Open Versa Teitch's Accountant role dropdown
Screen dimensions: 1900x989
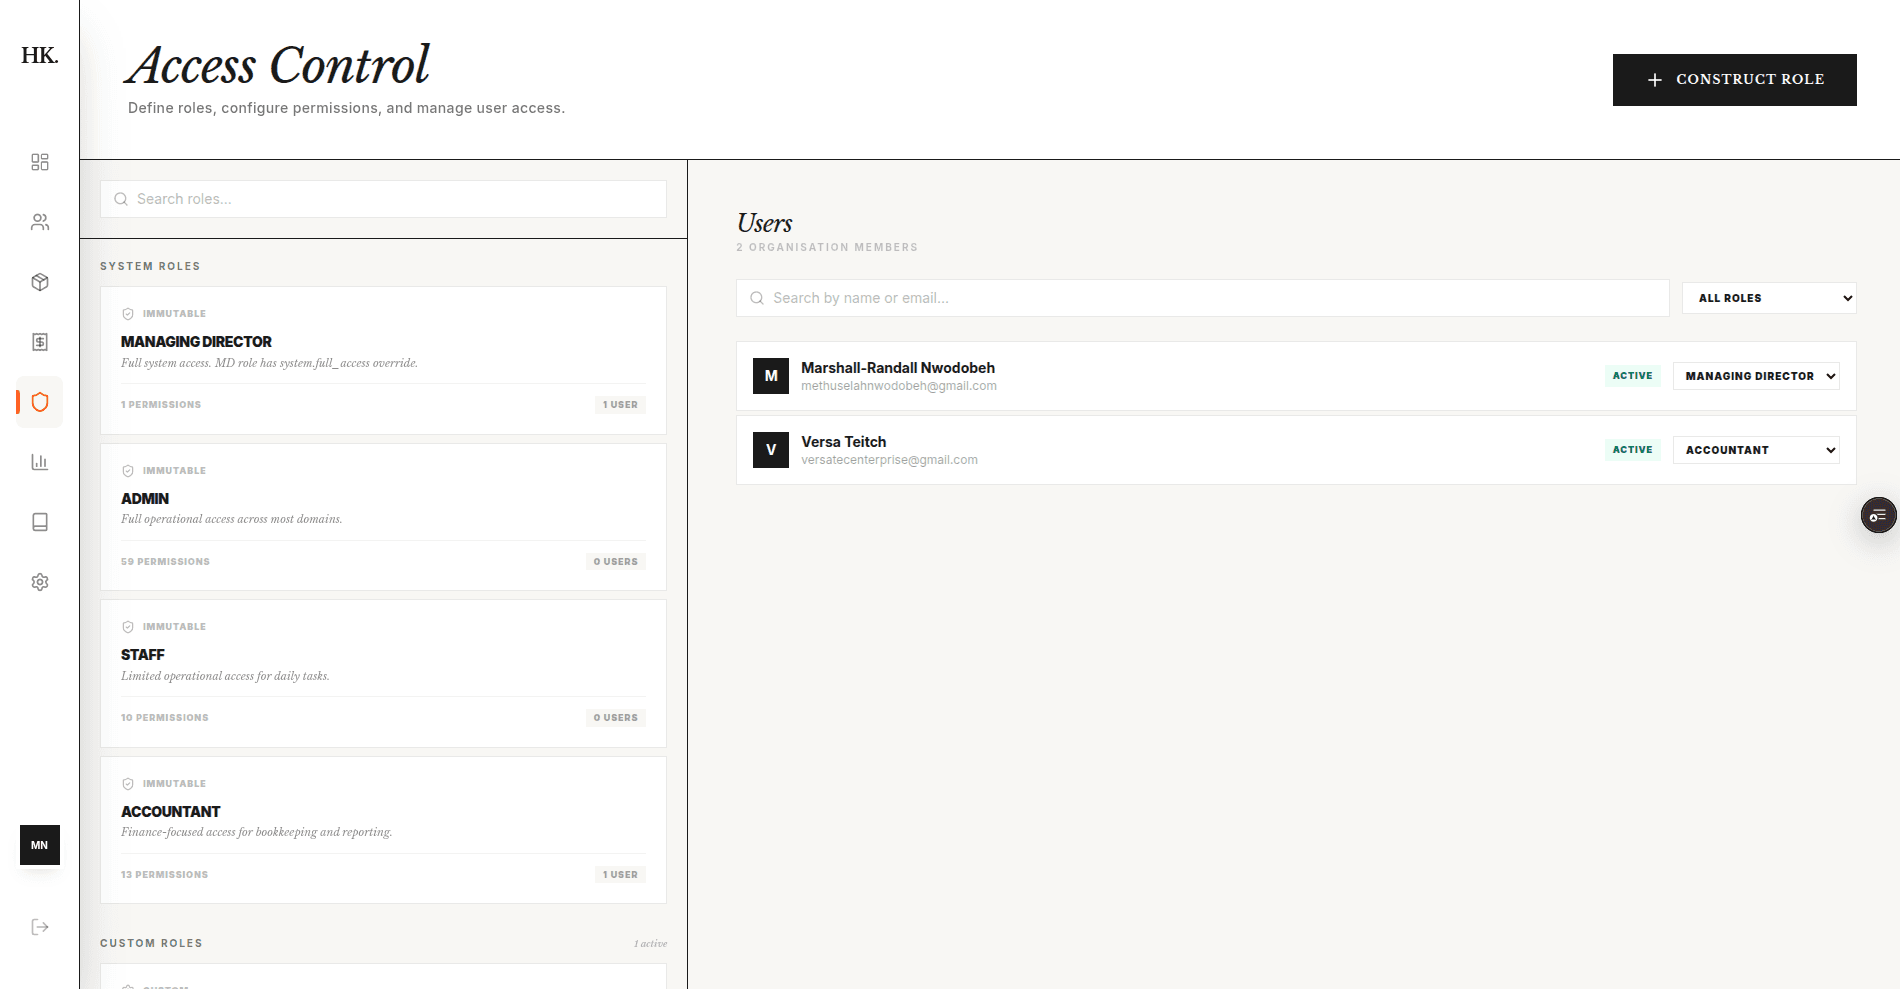click(x=1756, y=450)
